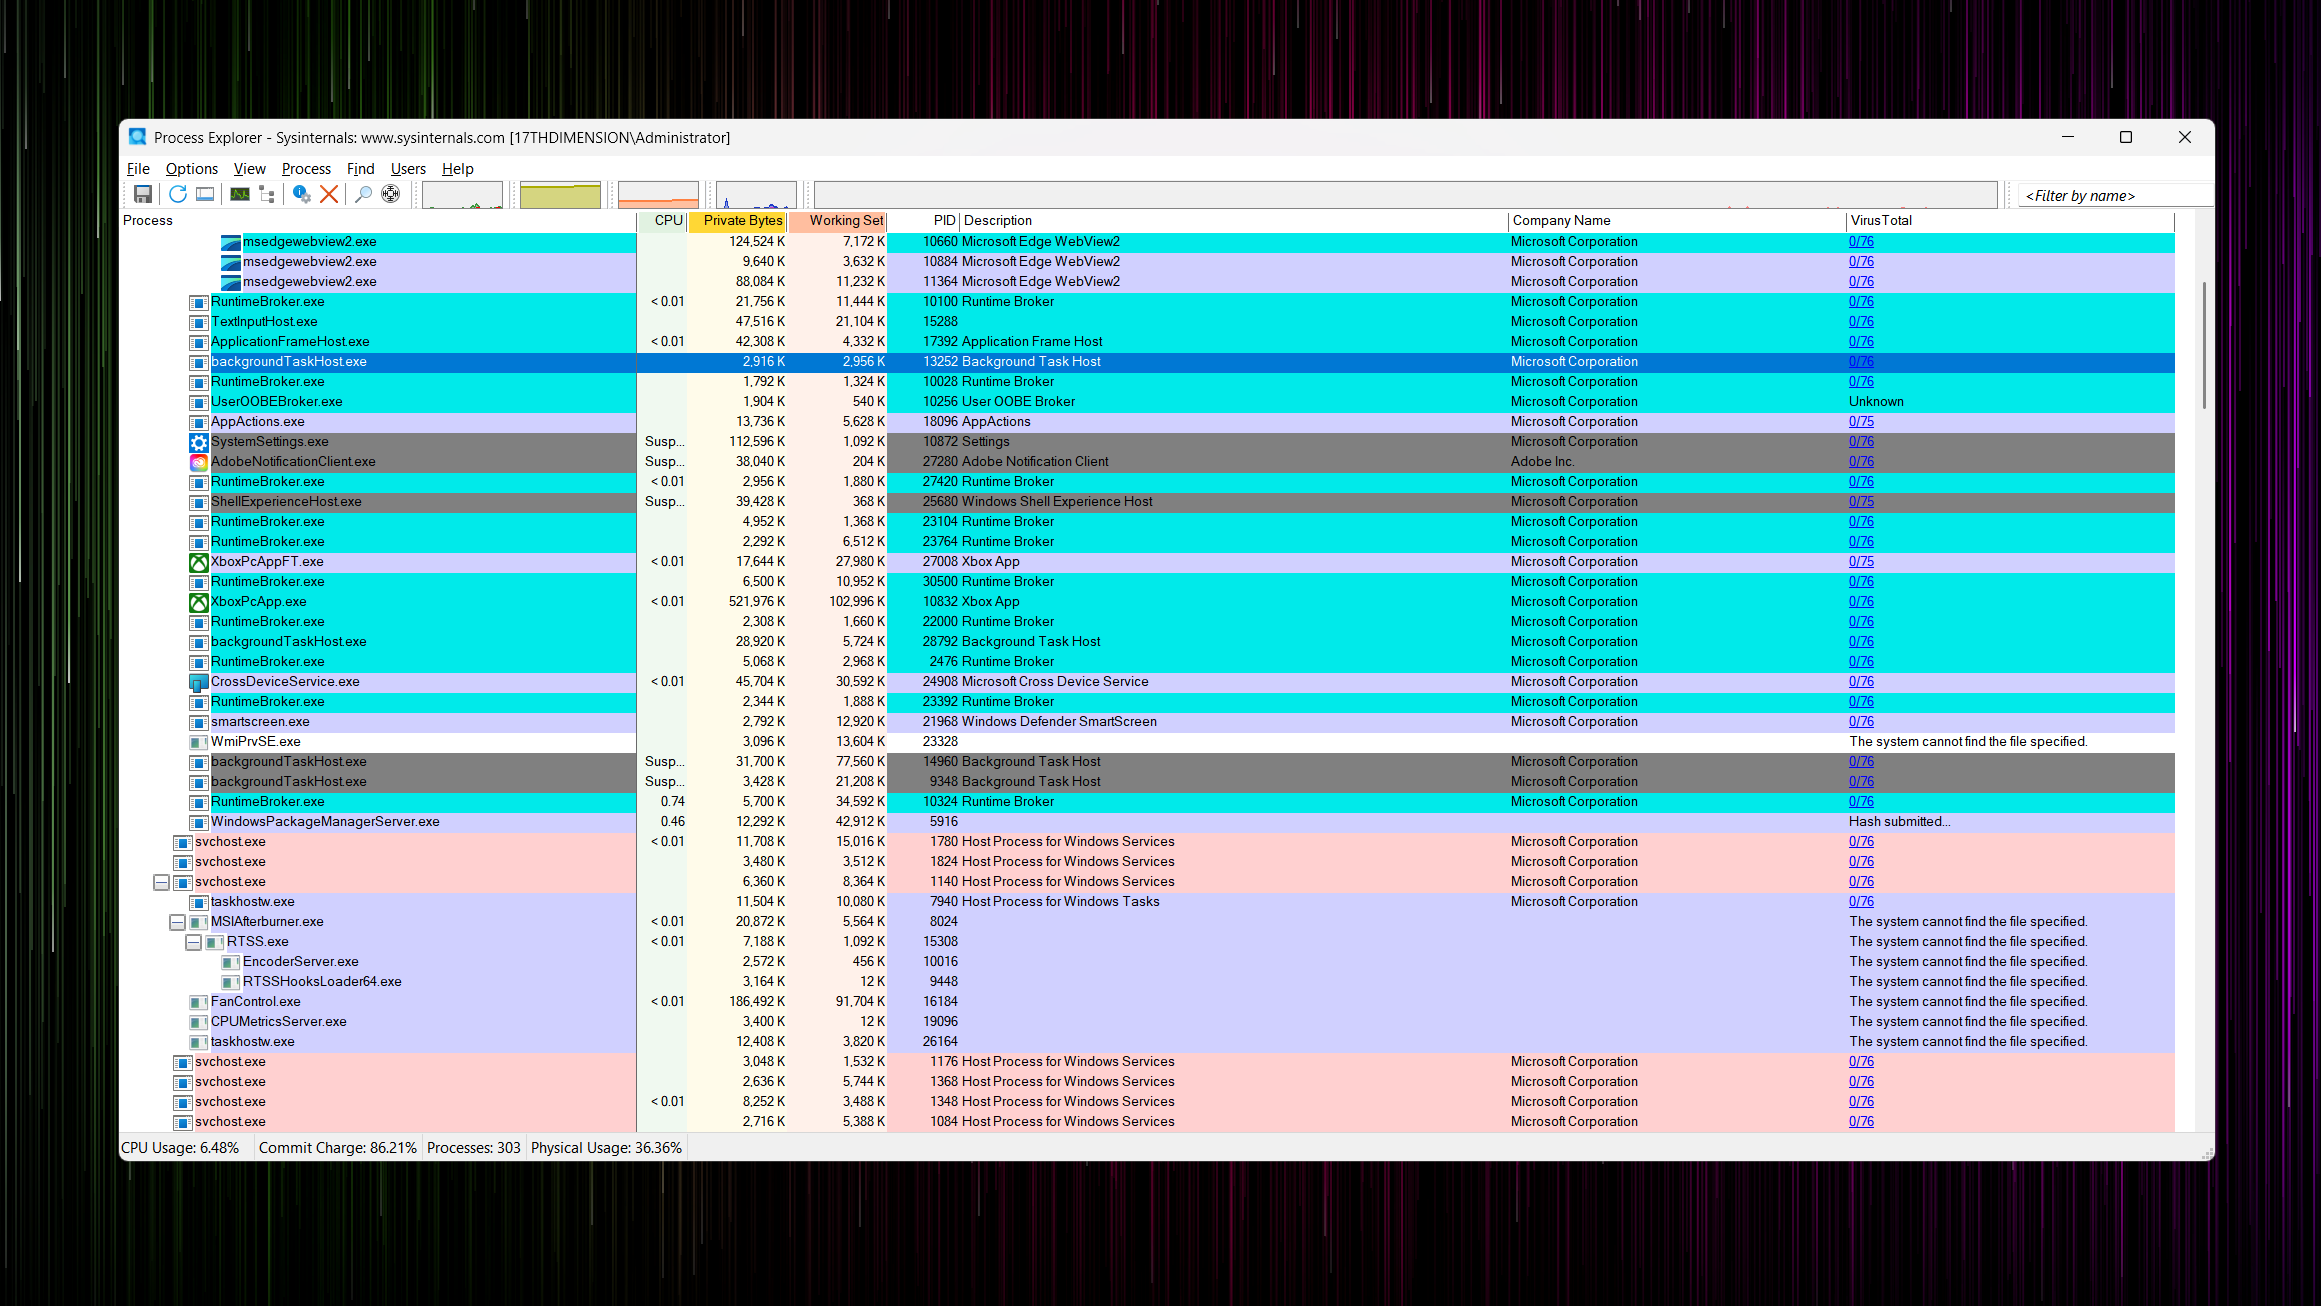The width and height of the screenshot is (2321, 1306).
Task: Toggle the lower pane view icon
Action: pyautogui.click(x=205, y=195)
